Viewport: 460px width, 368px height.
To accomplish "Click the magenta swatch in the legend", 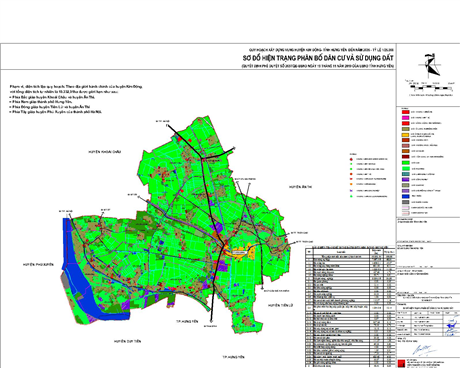I will 405,118.
